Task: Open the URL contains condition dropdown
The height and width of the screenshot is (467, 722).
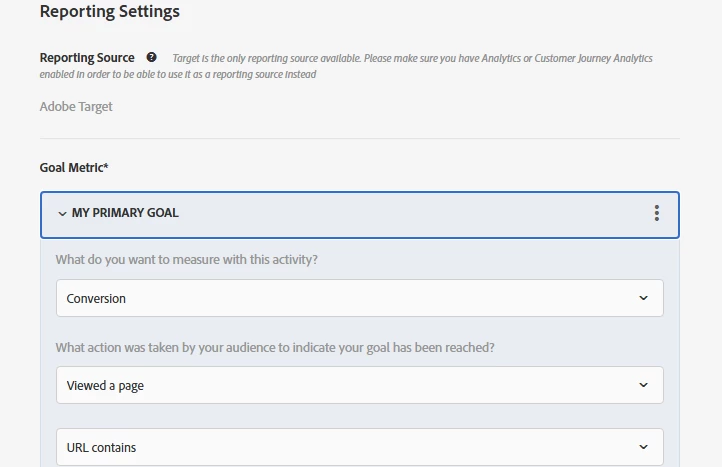Action: (x=359, y=447)
